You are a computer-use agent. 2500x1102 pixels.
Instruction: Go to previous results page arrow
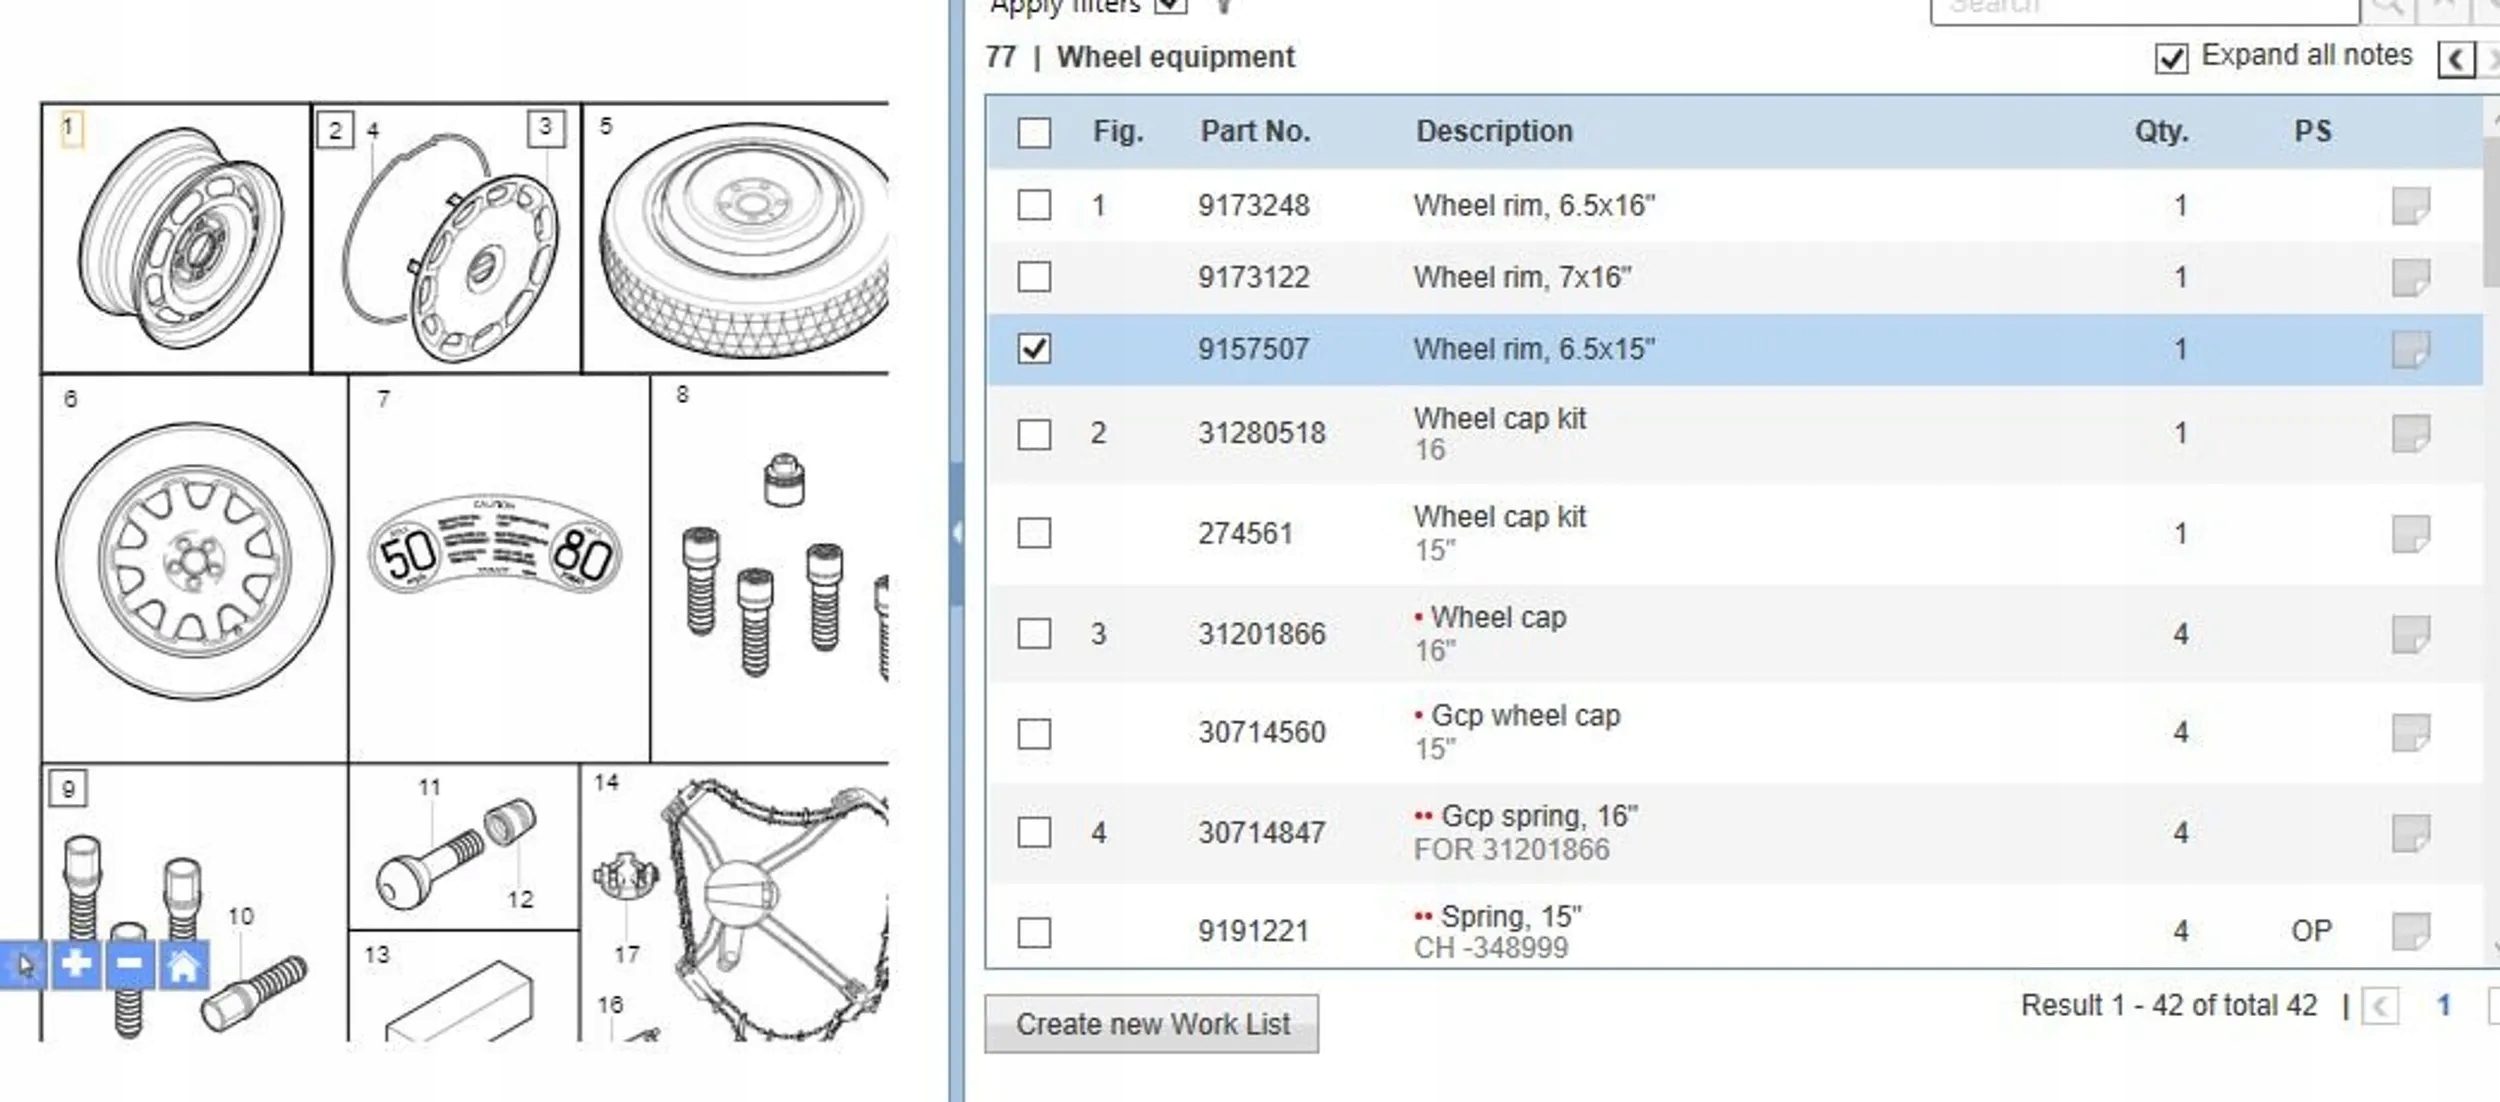pos(2380,1005)
